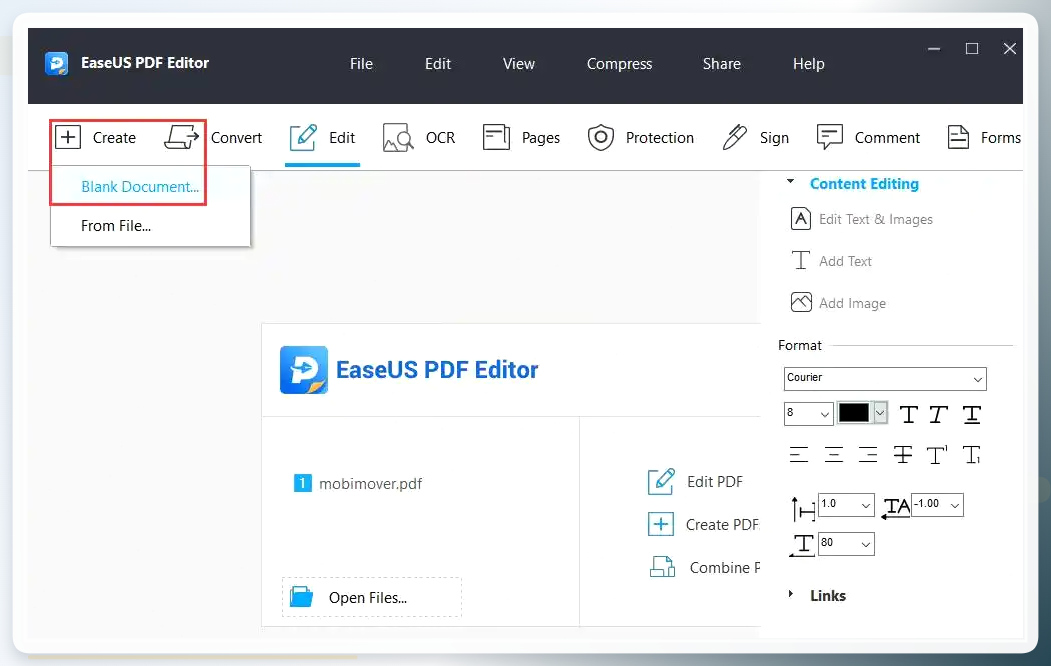
Task: Minimize the EaseUS PDF Editor window
Action: pos(934,48)
